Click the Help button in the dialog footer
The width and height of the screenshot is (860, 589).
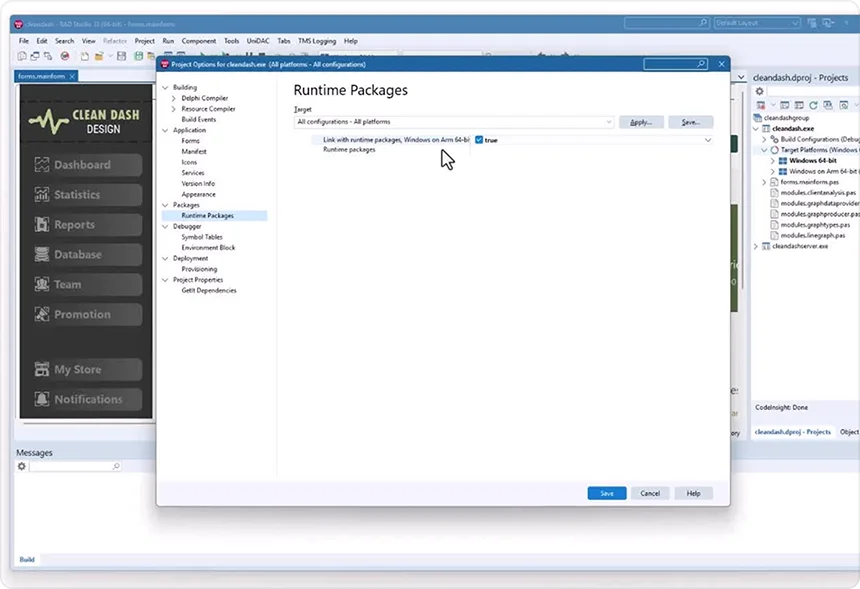693,493
